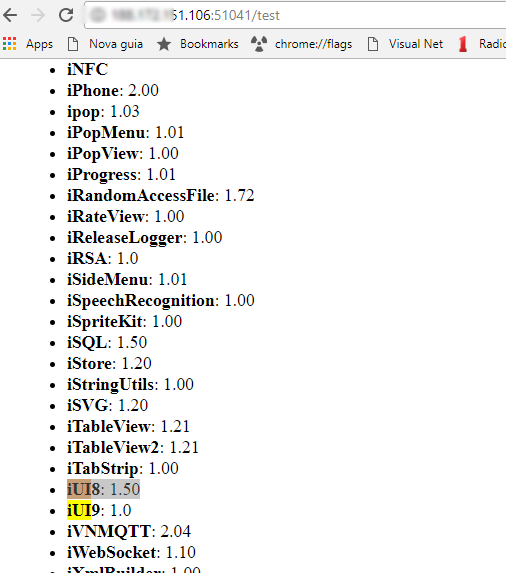
Task: Click the iStore: 1.20 entry
Action: point(109,363)
